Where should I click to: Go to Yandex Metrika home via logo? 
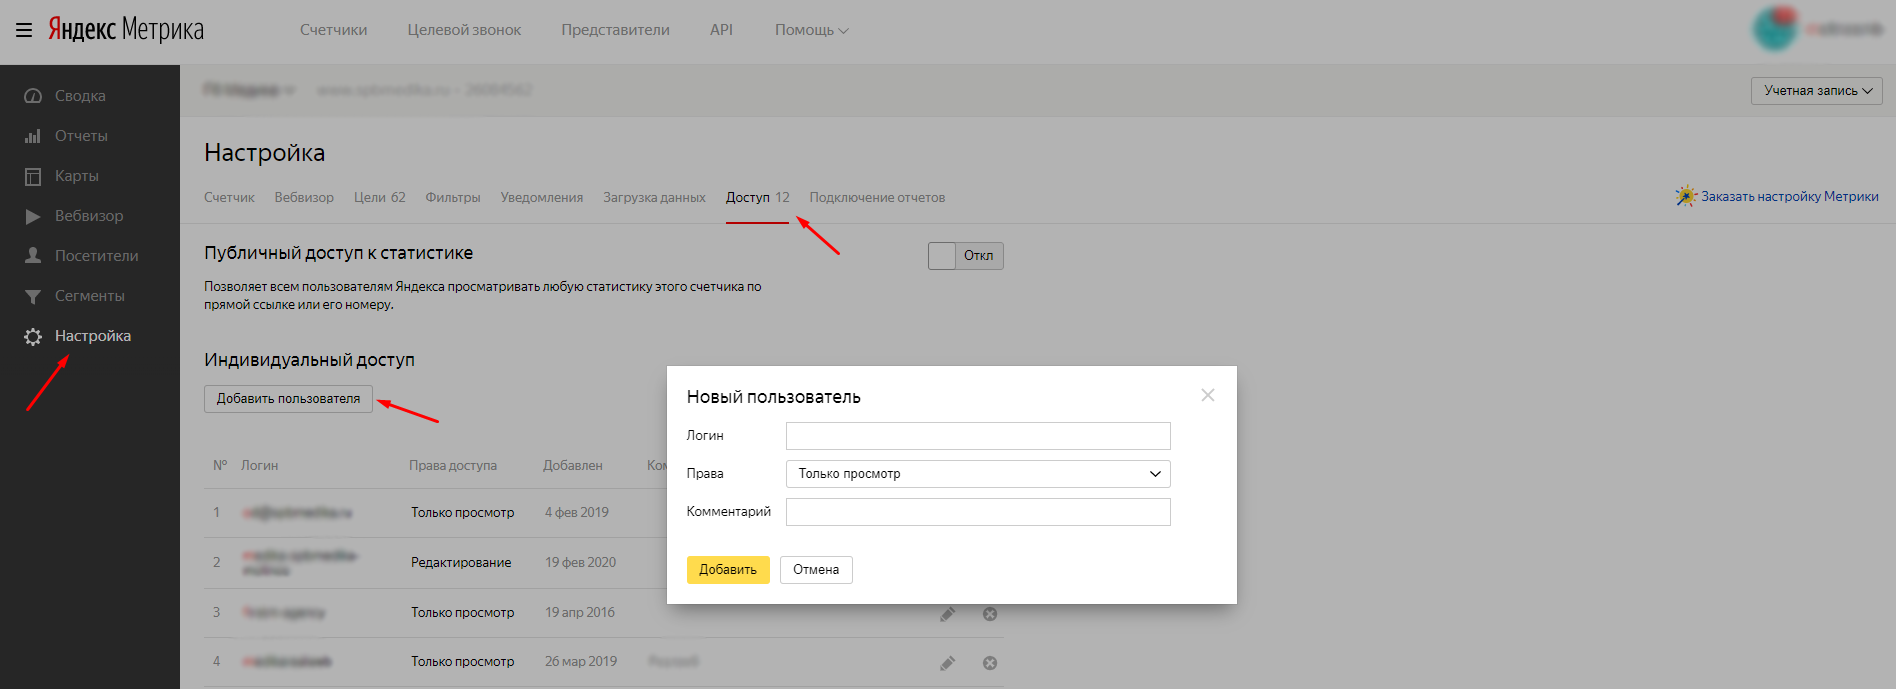click(x=126, y=30)
